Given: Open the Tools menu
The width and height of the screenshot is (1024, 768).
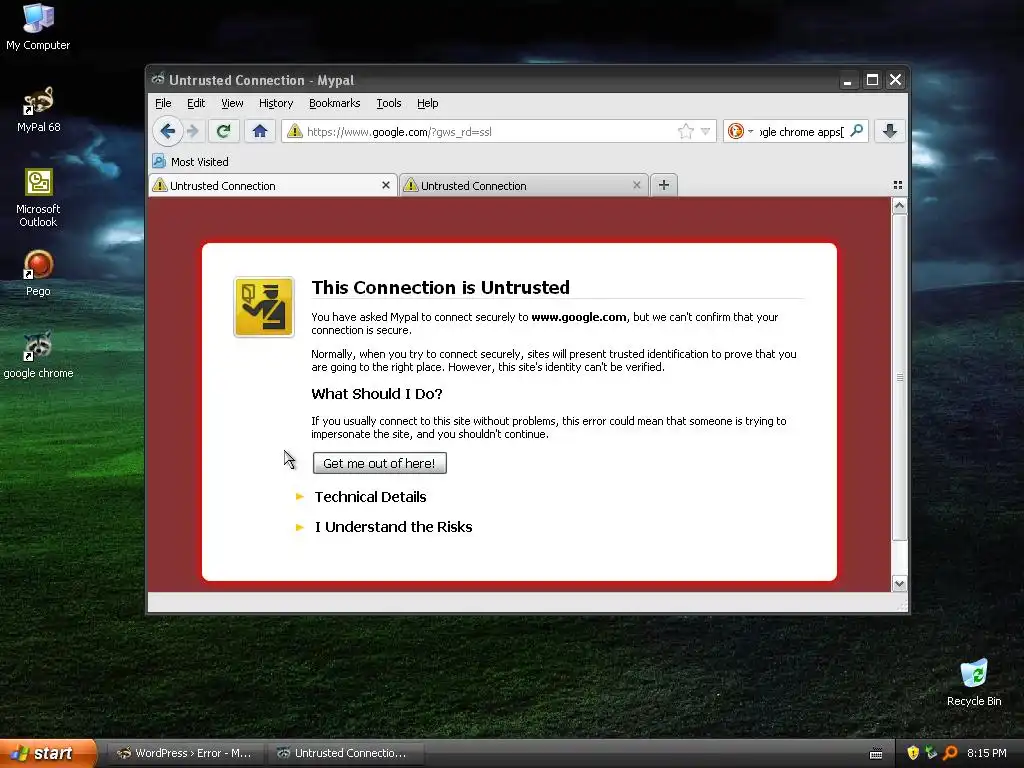Looking at the screenshot, I should click(389, 103).
